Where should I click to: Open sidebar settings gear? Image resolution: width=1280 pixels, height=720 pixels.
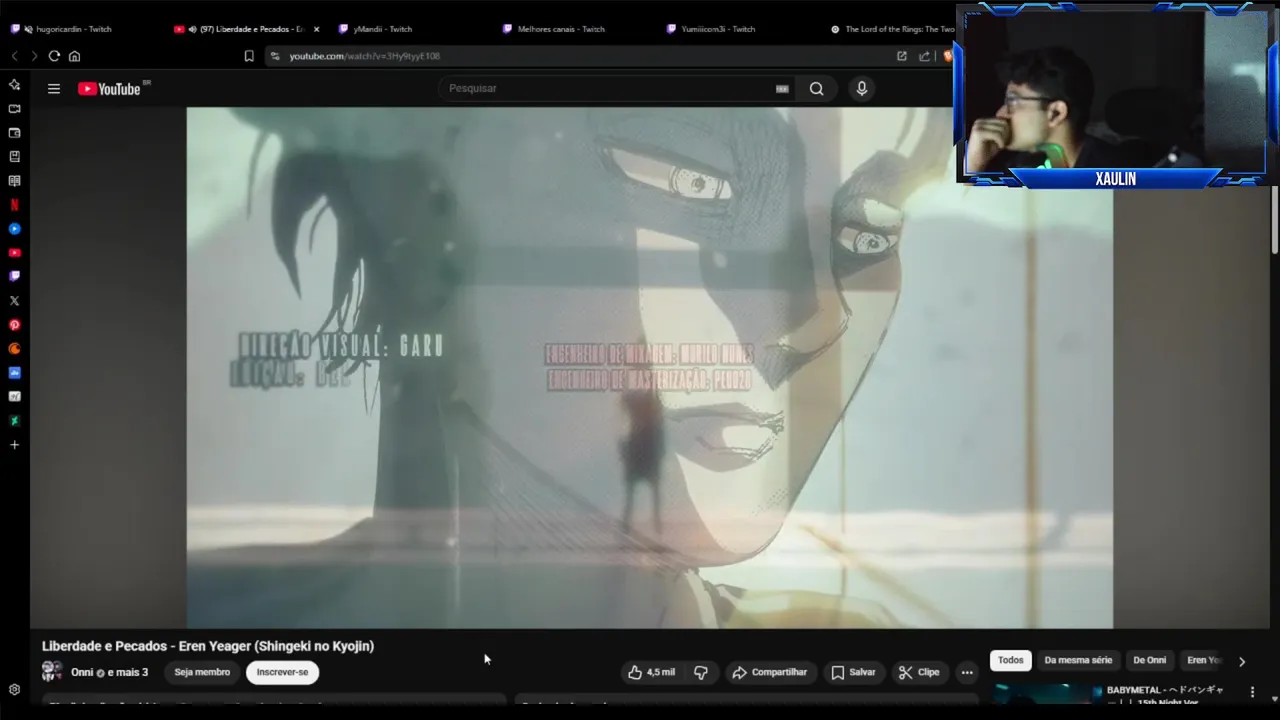pyautogui.click(x=14, y=690)
